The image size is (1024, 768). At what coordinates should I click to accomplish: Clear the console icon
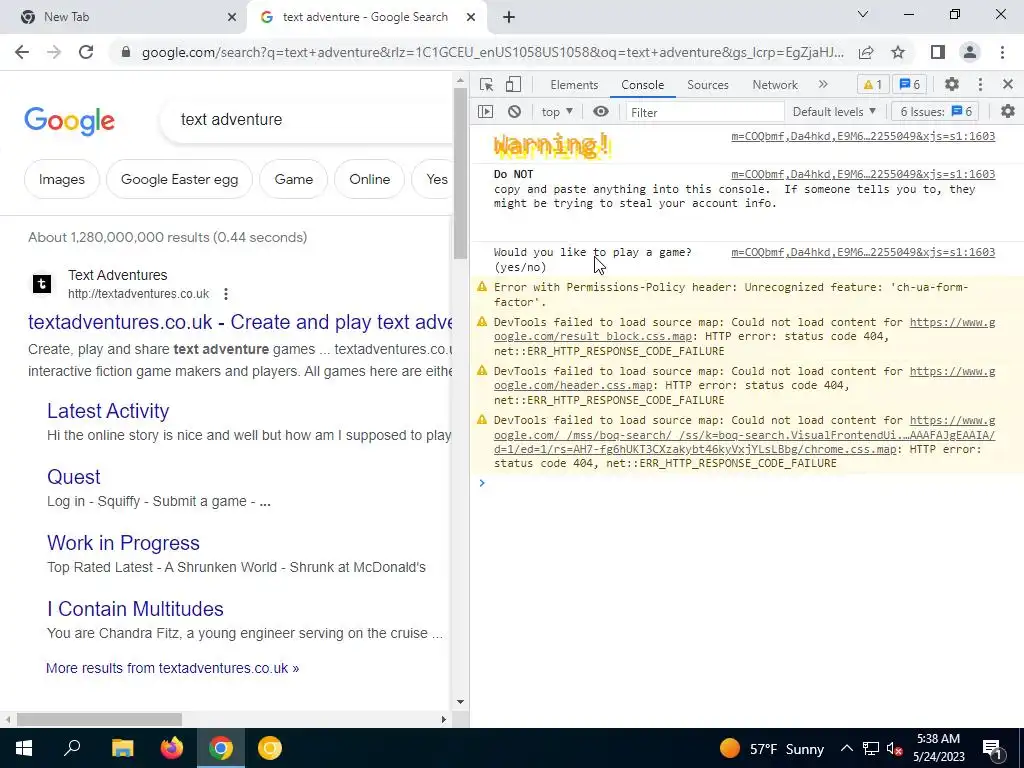pos(515,112)
